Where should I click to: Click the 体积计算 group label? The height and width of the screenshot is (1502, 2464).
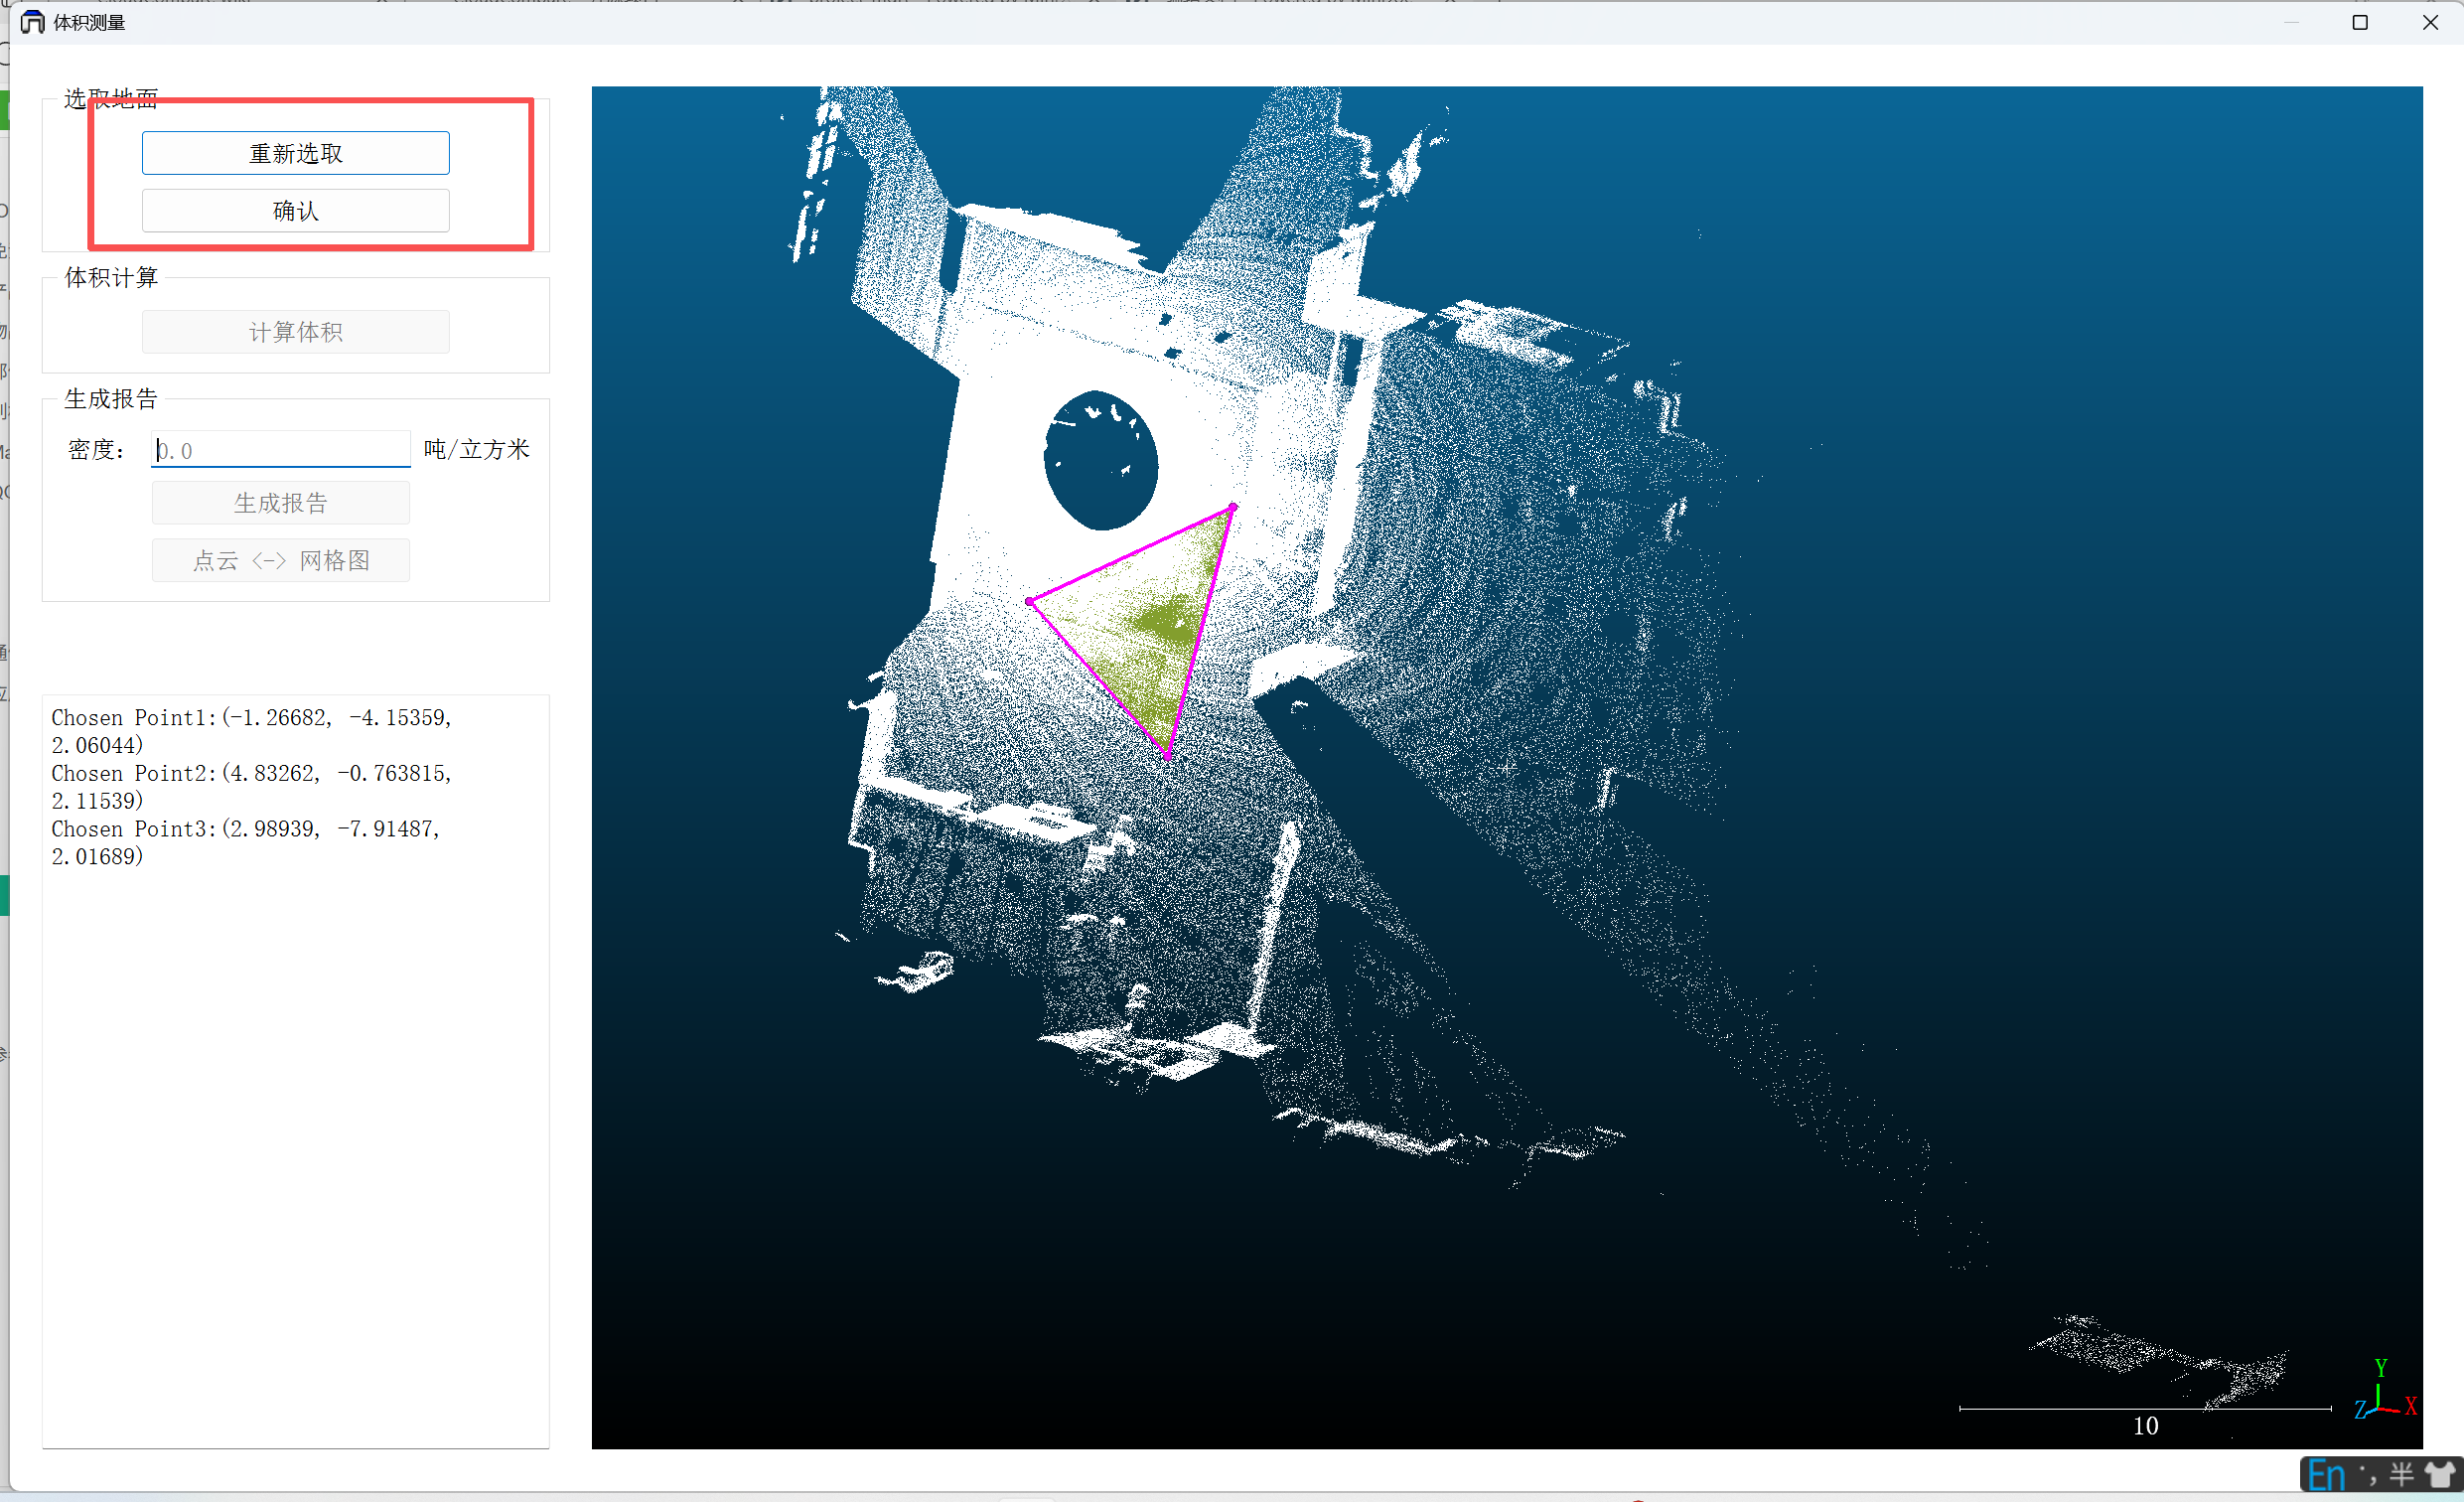pos(111,277)
